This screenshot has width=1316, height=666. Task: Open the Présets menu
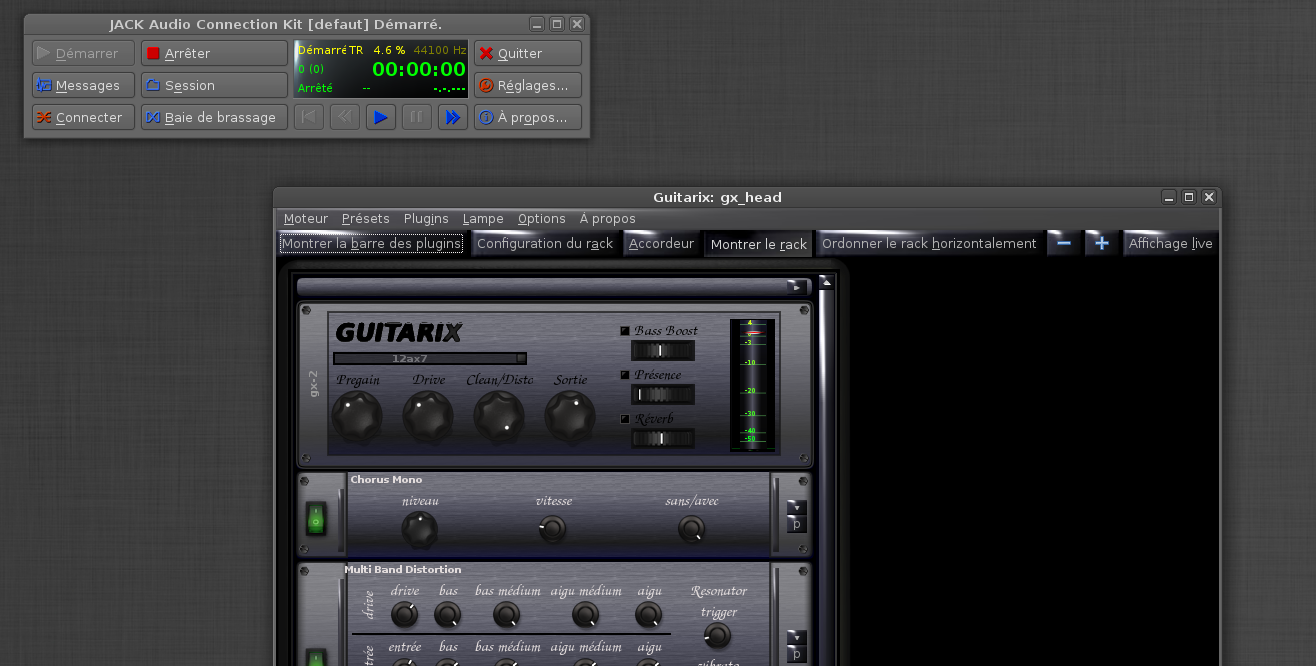[365, 219]
